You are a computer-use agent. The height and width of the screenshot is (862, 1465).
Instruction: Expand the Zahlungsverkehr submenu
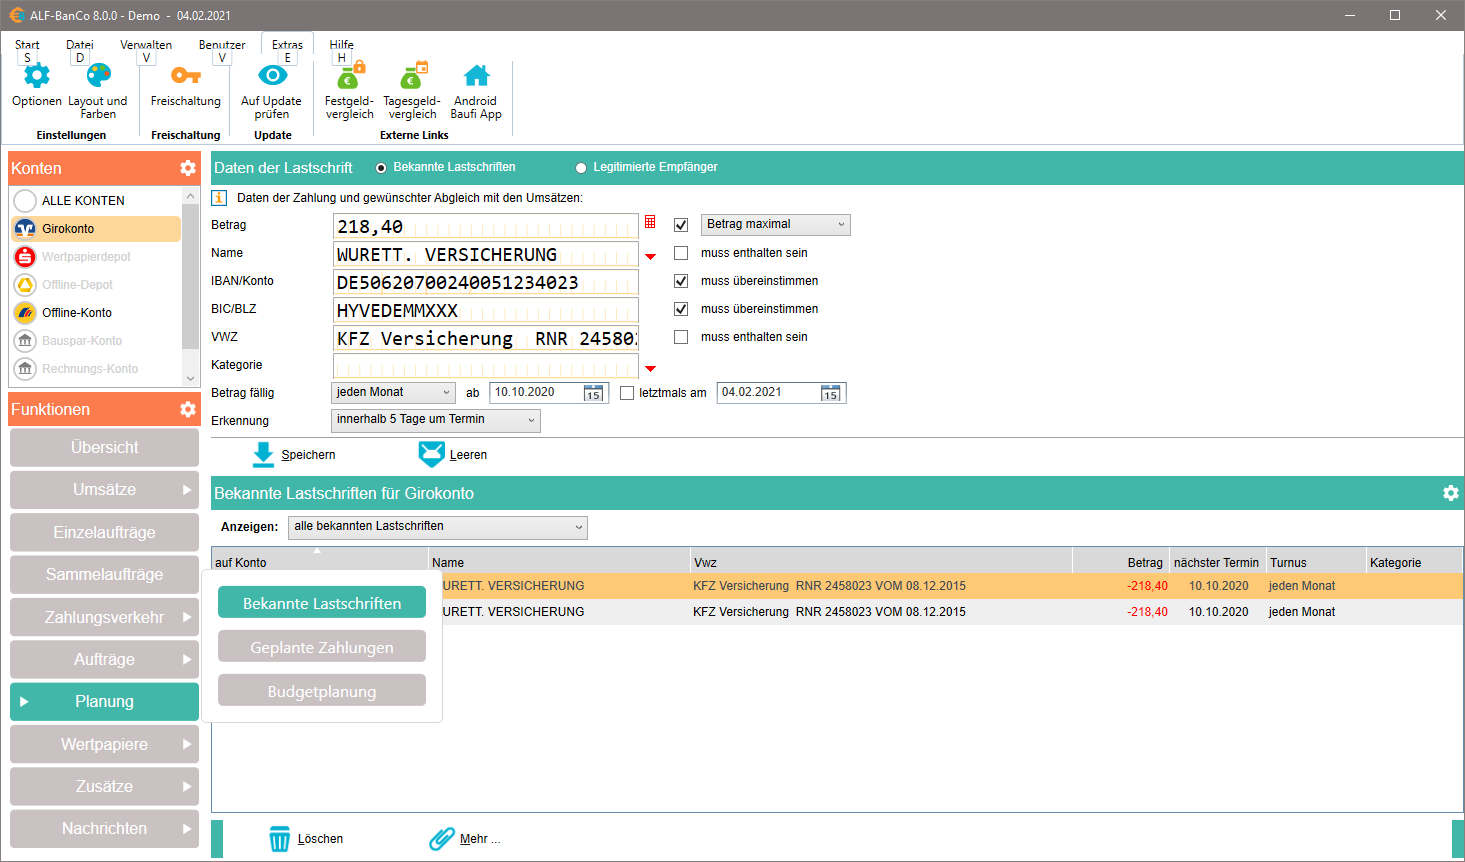(187, 617)
